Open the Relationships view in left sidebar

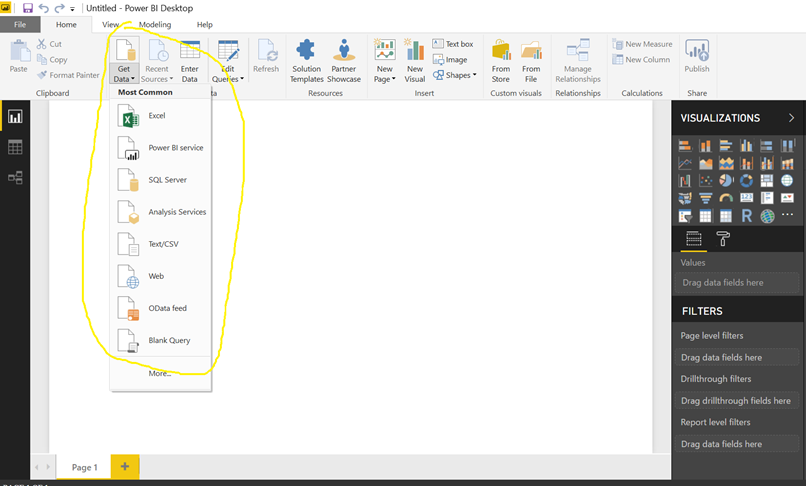coord(15,177)
